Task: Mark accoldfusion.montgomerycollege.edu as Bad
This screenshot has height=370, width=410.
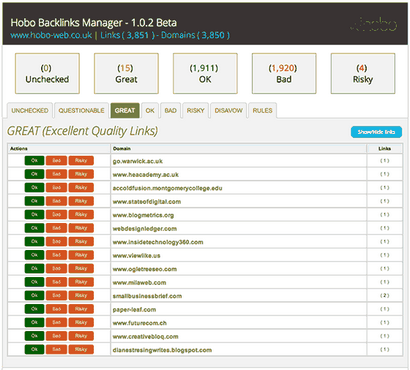Action: (56, 188)
